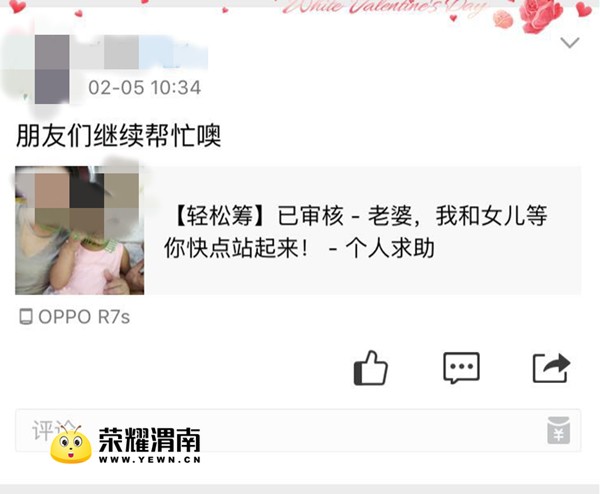Tap the red envelope yuan icon
This screenshot has width=600, height=494.
[x=558, y=430]
